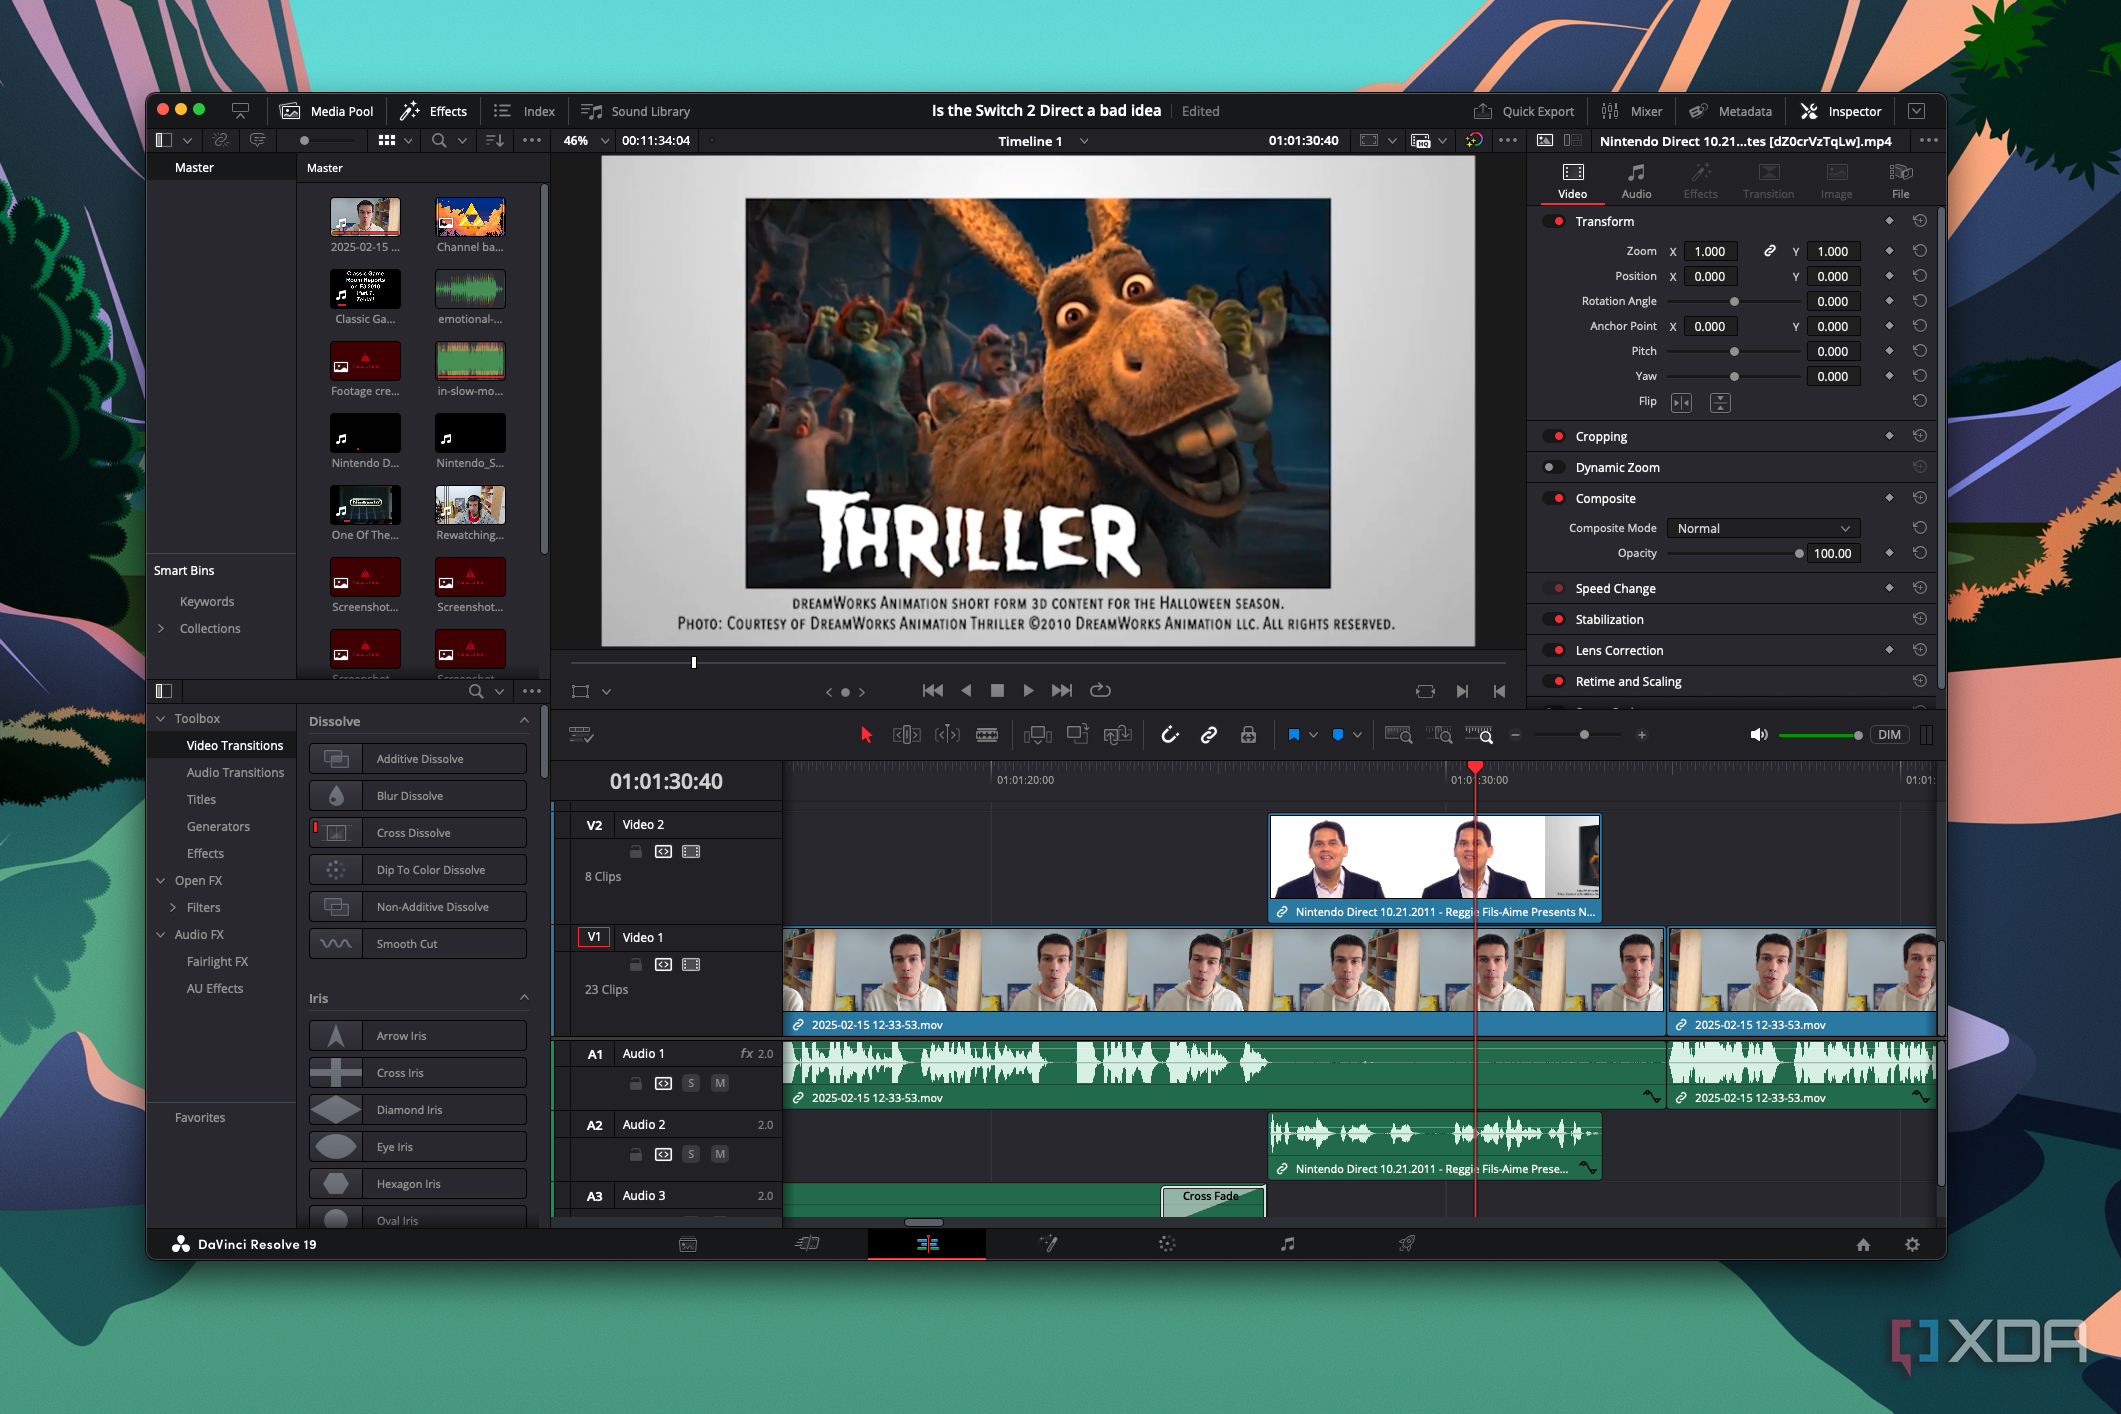Reset Transform settings with reset arrow
2121x1414 pixels.
(x=1919, y=221)
